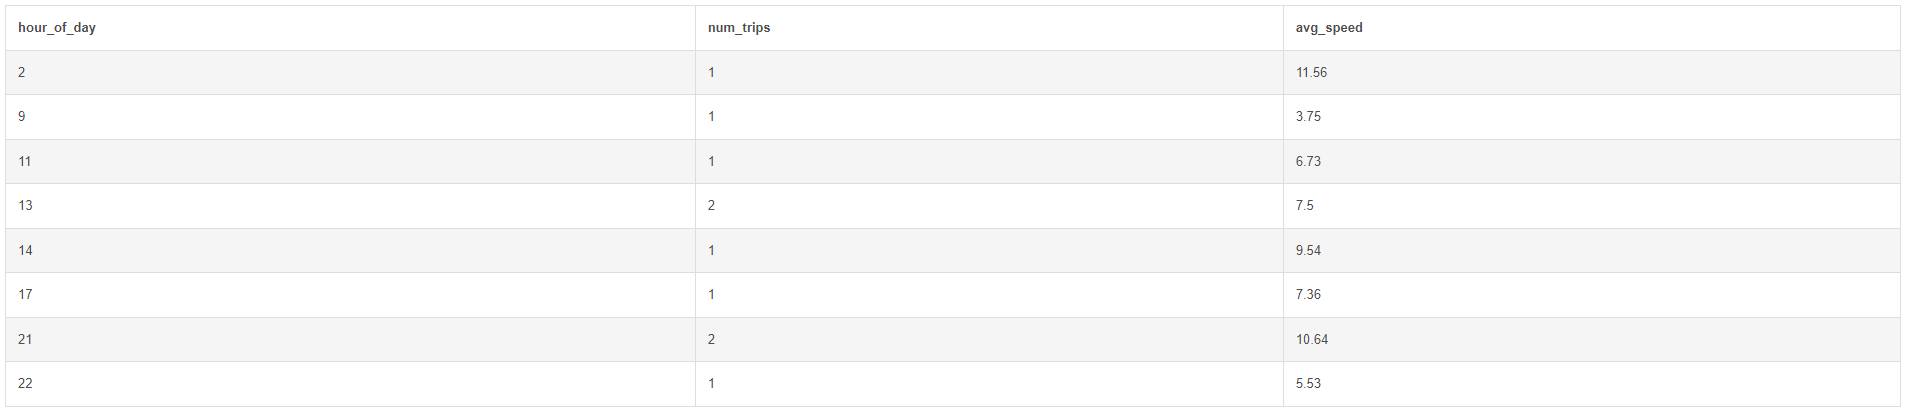Screen dimensions: 1906x415
Task: Click avg_speed value 6.73
Action: click(1308, 161)
